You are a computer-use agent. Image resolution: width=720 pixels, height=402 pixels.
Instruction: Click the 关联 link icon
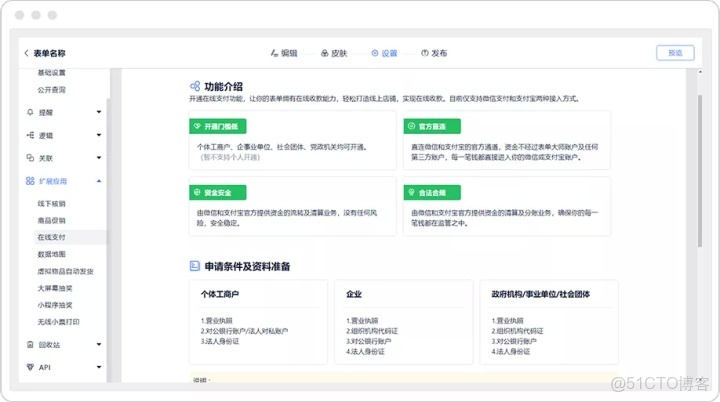(30, 158)
